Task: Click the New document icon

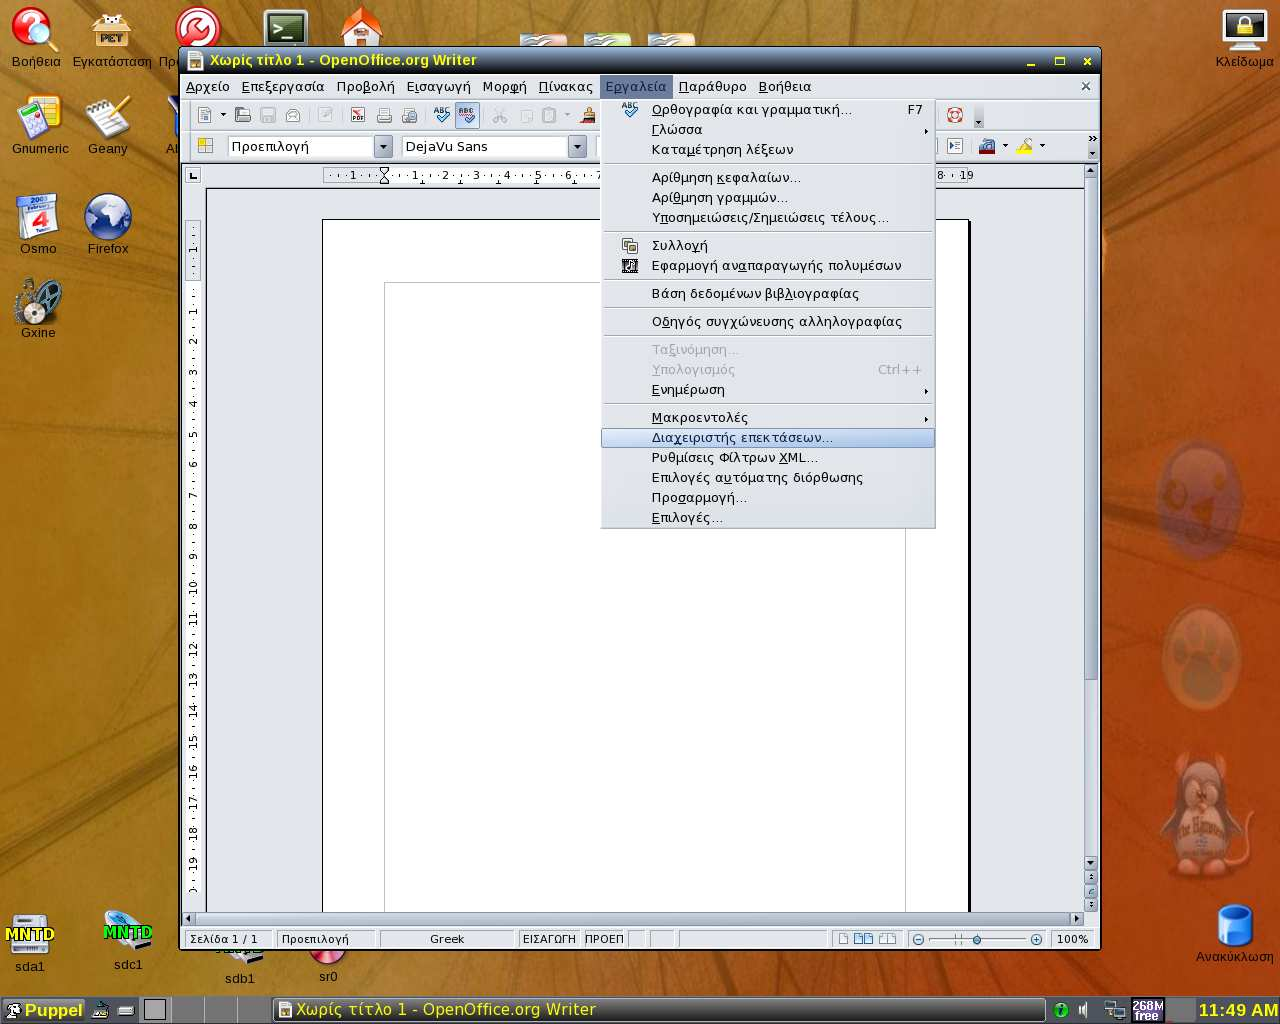Action: [x=204, y=116]
